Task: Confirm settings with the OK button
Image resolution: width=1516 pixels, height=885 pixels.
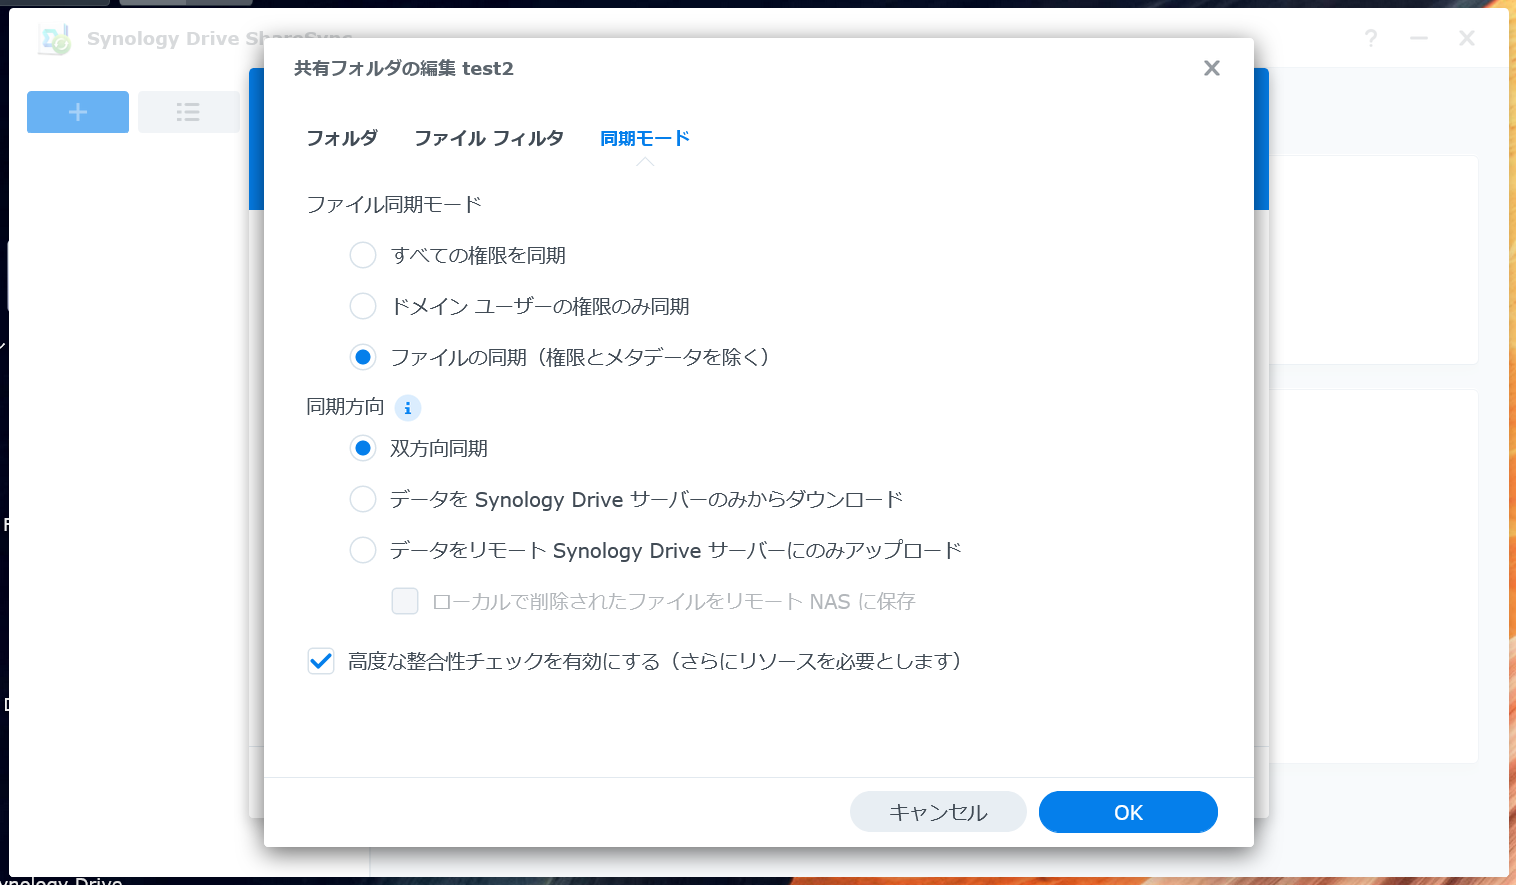Action: coord(1128,812)
